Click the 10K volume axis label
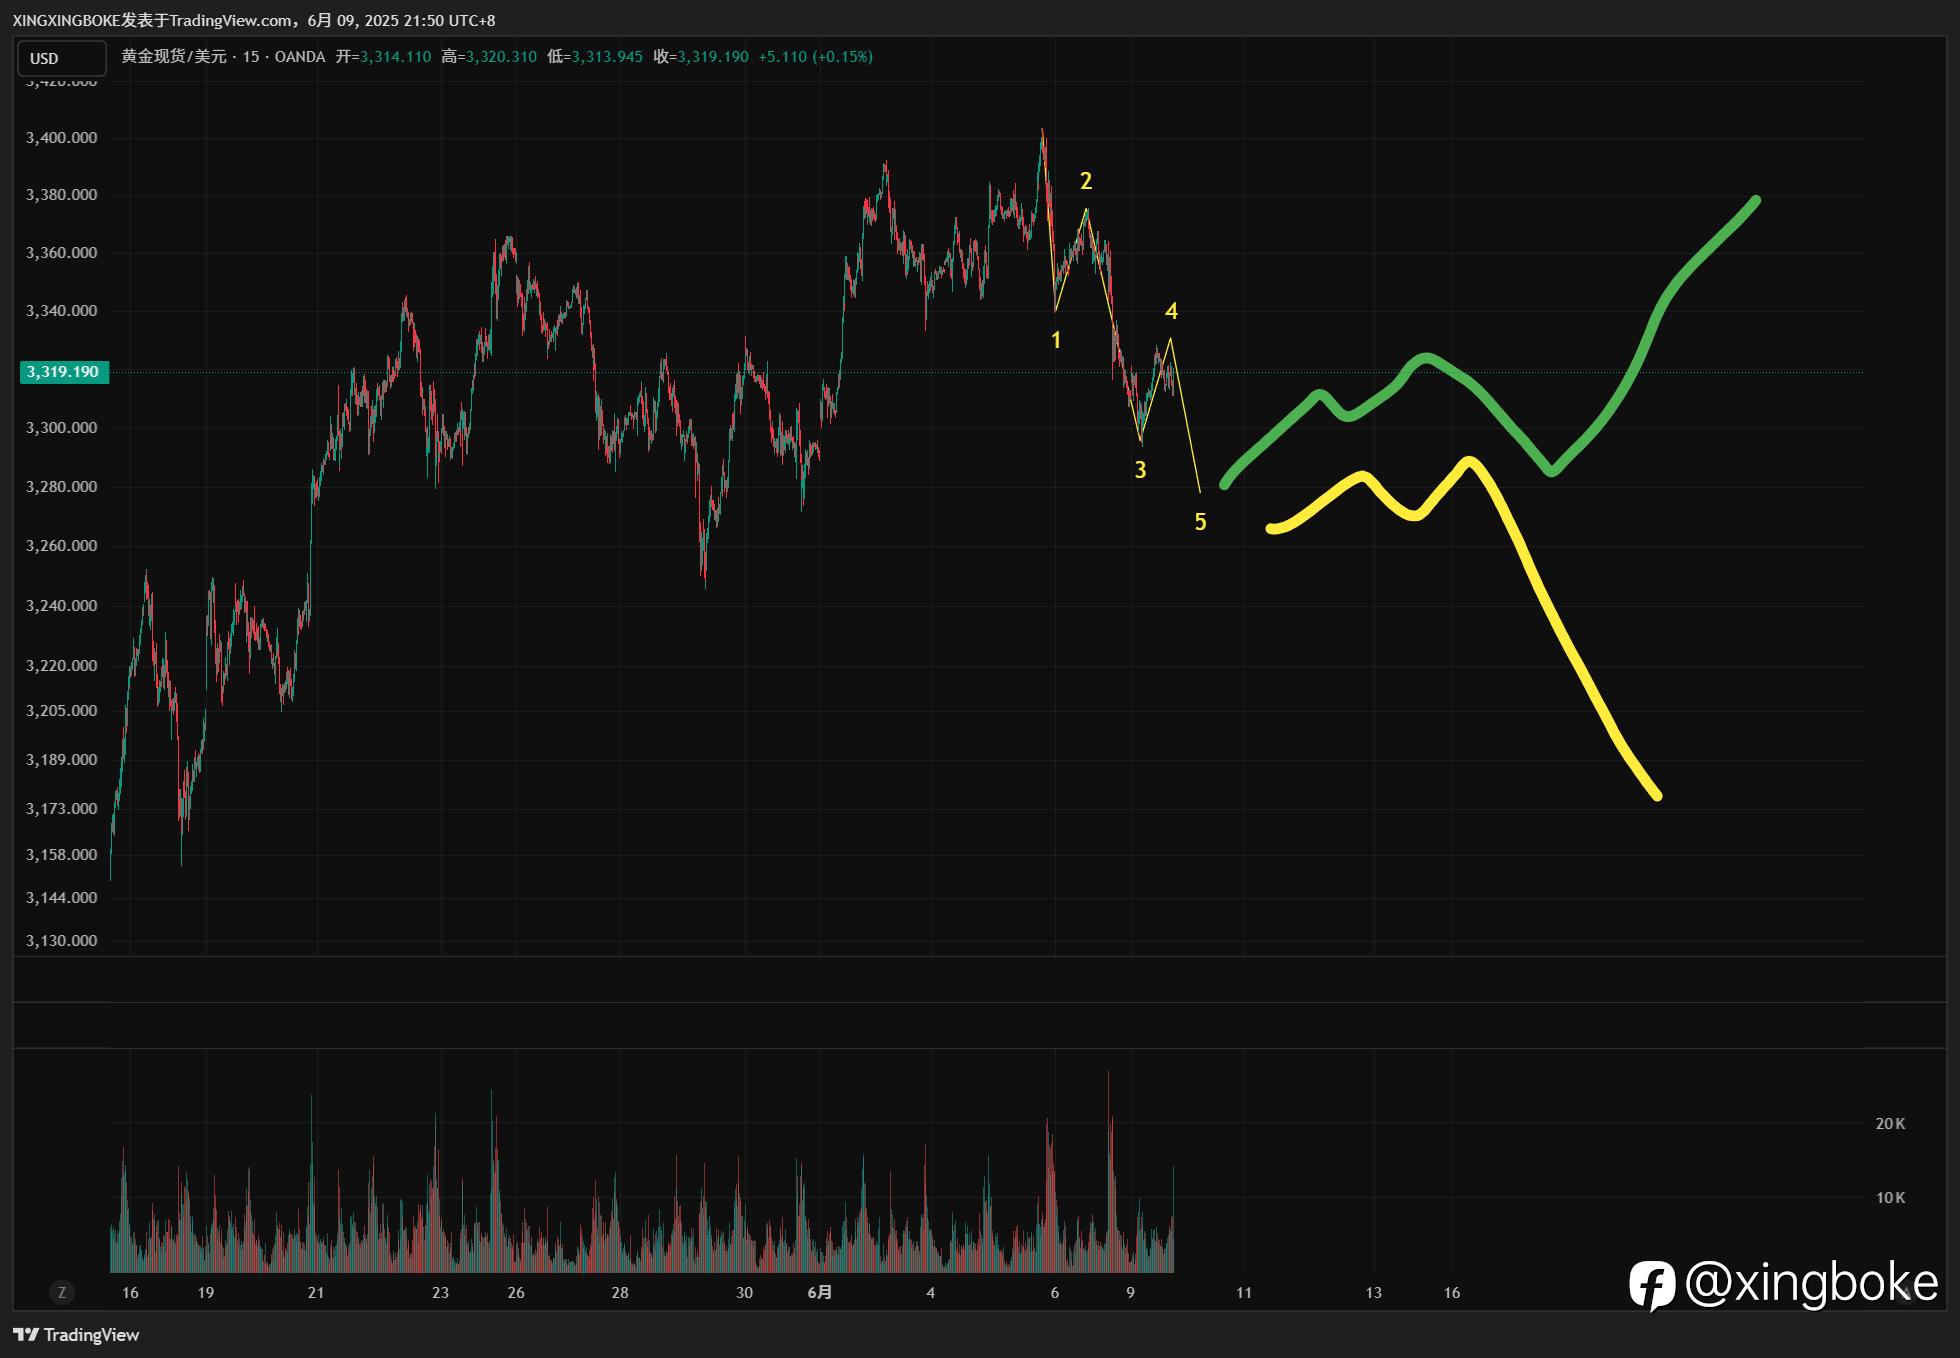The image size is (1960, 1358). [x=1890, y=1198]
